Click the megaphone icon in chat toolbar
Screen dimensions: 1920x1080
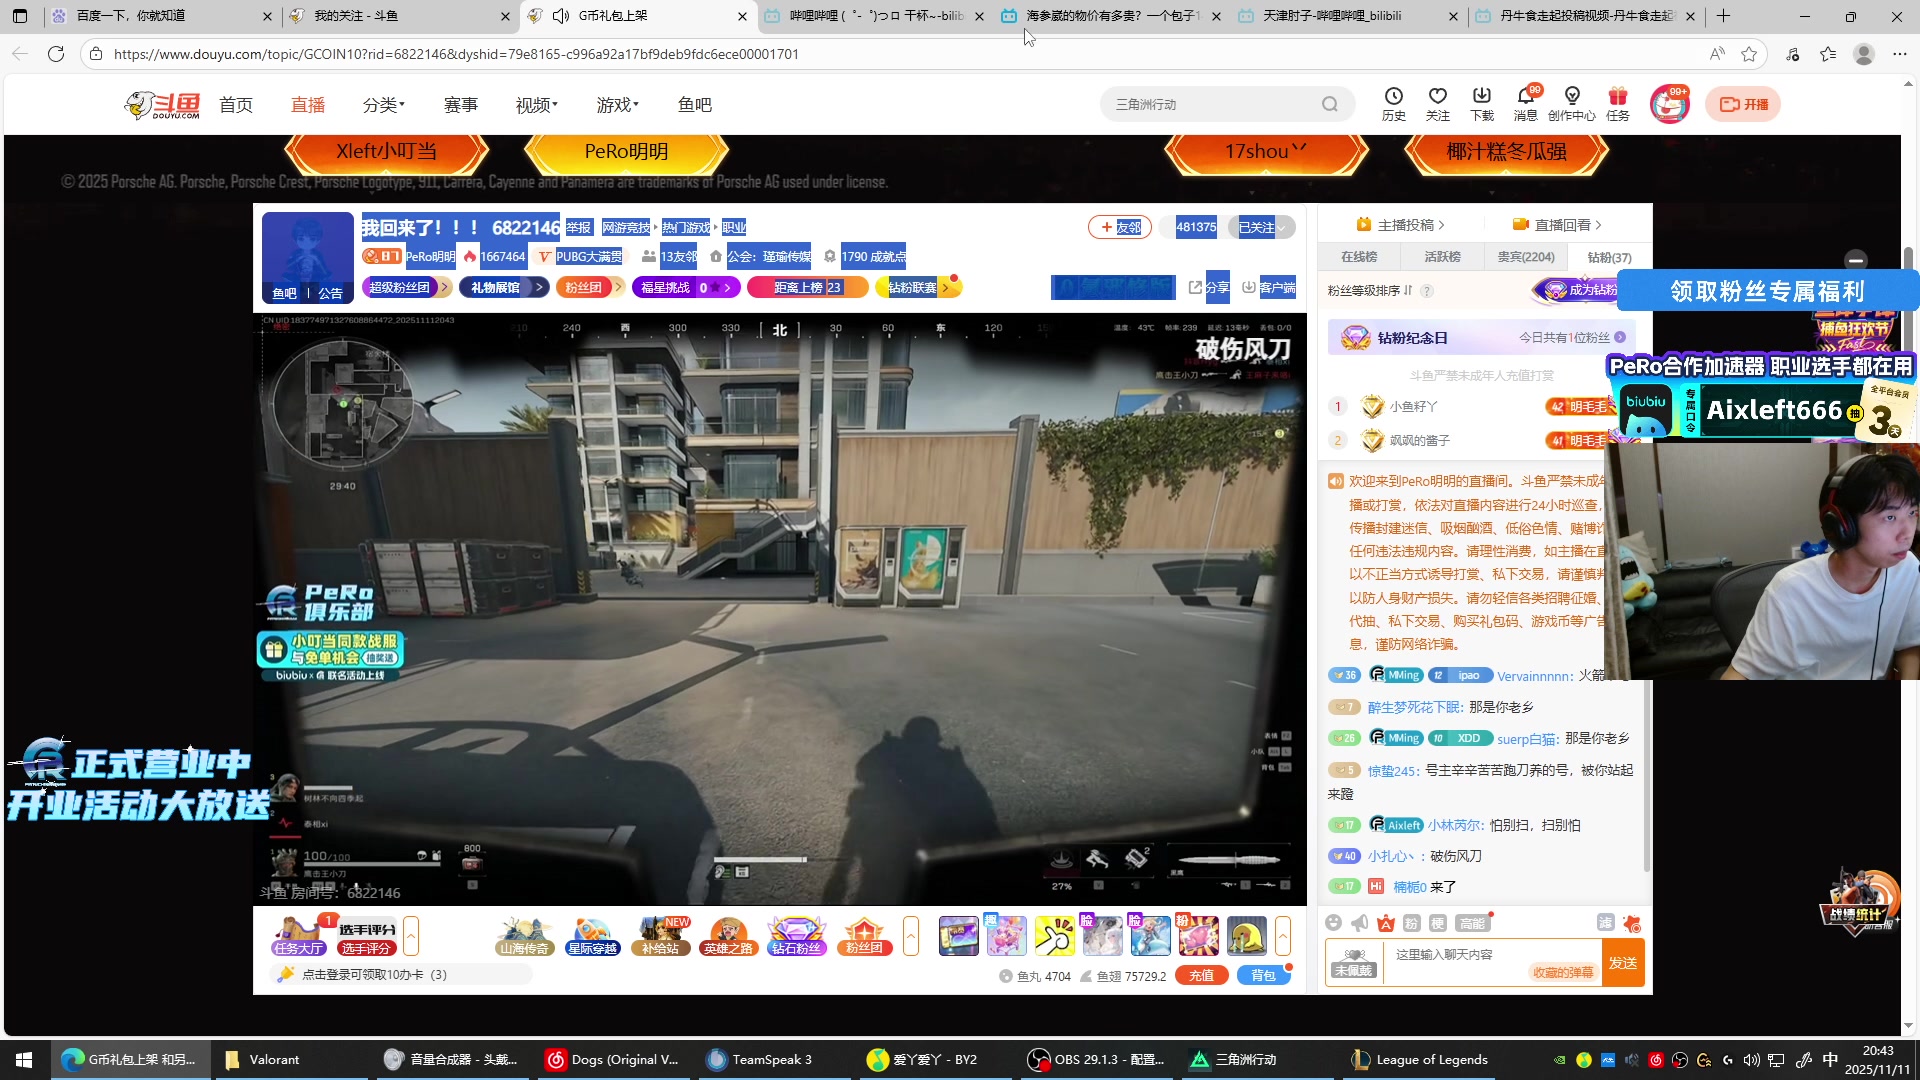(1359, 923)
